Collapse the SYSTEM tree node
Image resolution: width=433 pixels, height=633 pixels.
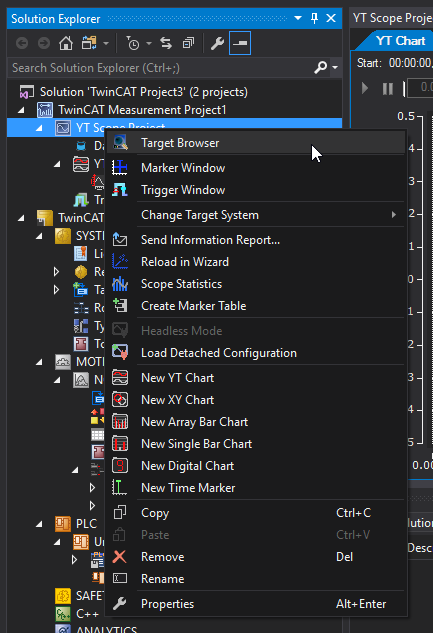39,236
